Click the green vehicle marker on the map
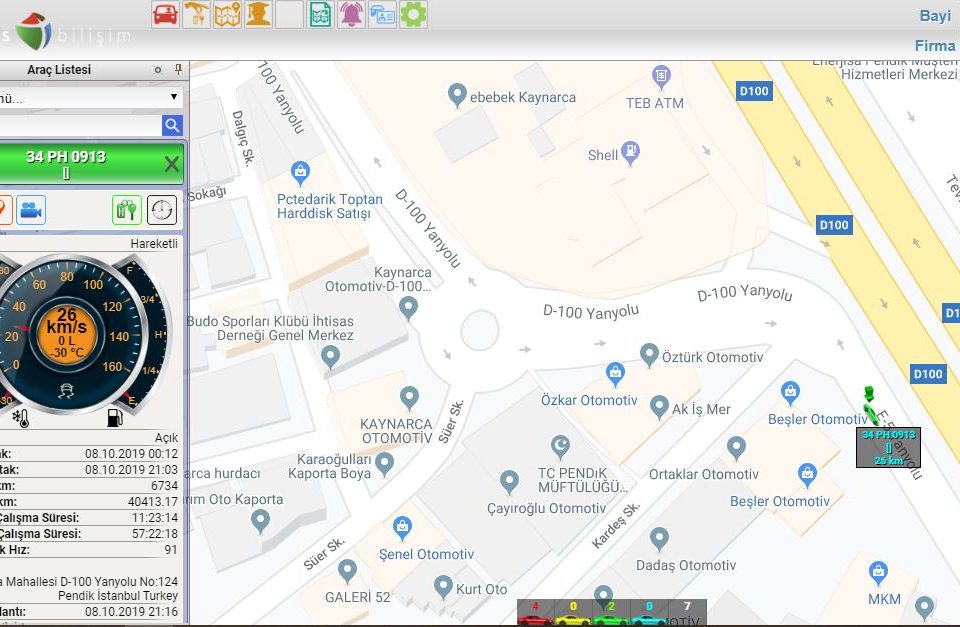960x627 pixels. (870, 405)
